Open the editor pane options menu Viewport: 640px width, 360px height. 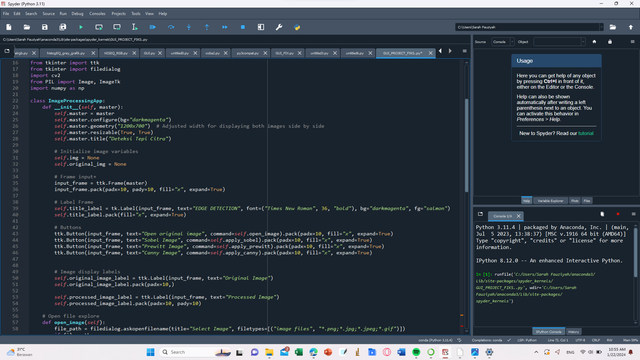pos(464,51)
